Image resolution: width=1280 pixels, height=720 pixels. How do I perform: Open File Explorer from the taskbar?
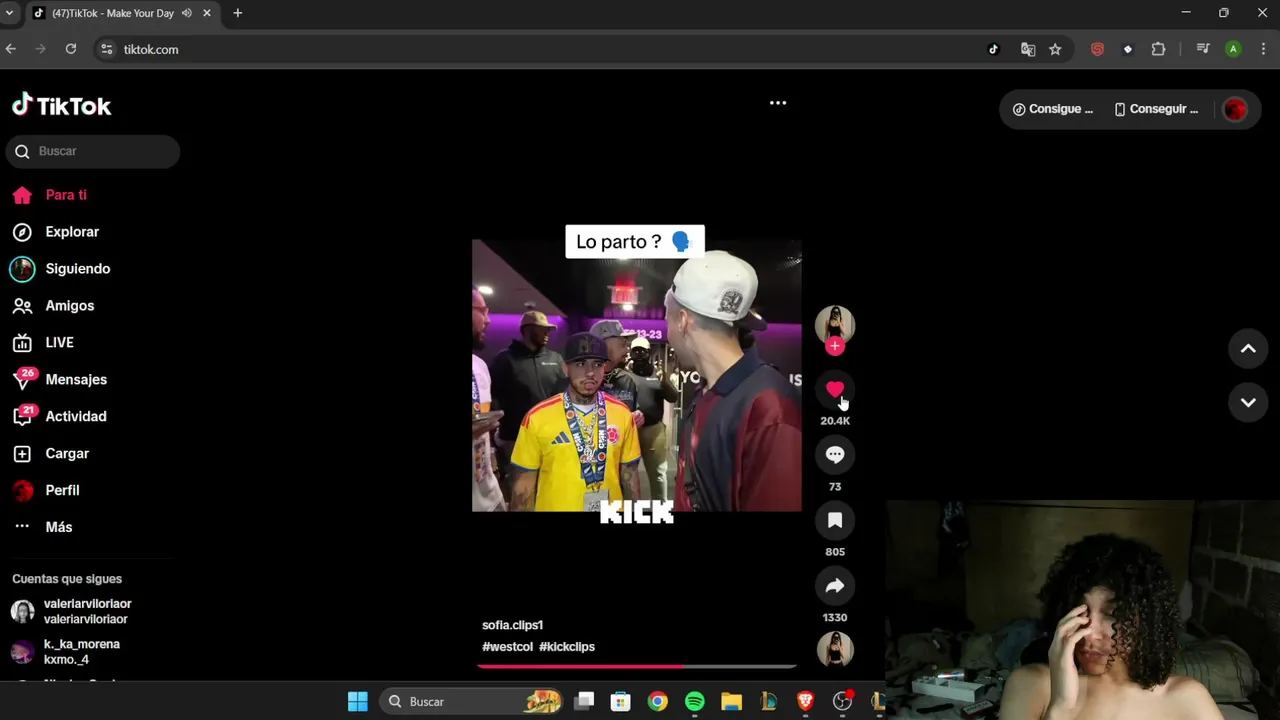pos(731,701)
